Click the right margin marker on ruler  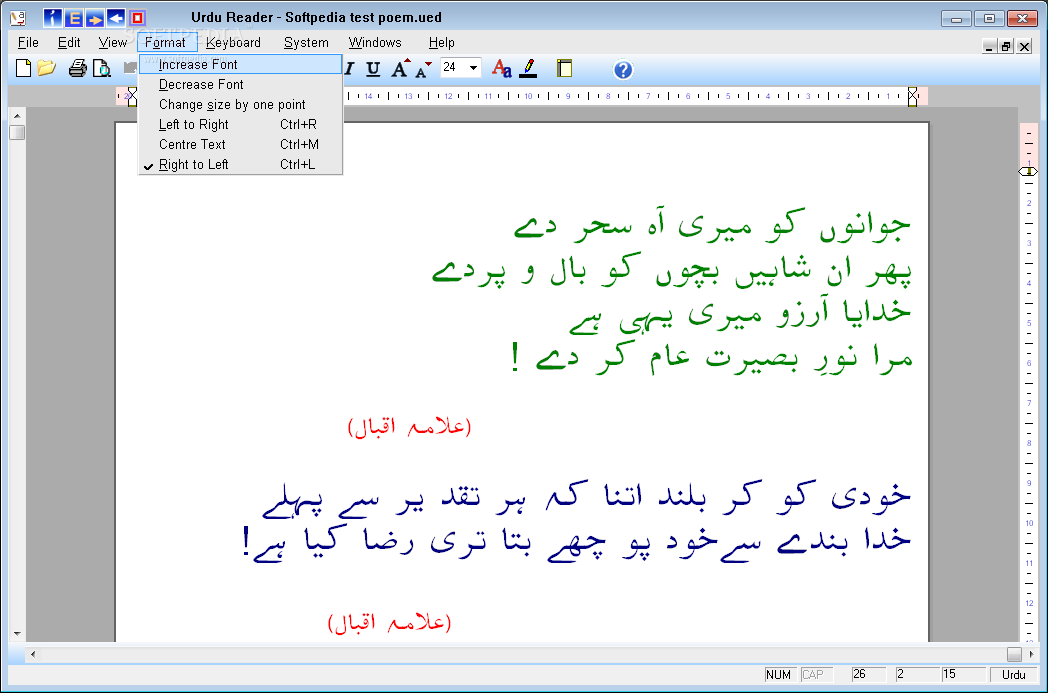click(x=912, y=97)
